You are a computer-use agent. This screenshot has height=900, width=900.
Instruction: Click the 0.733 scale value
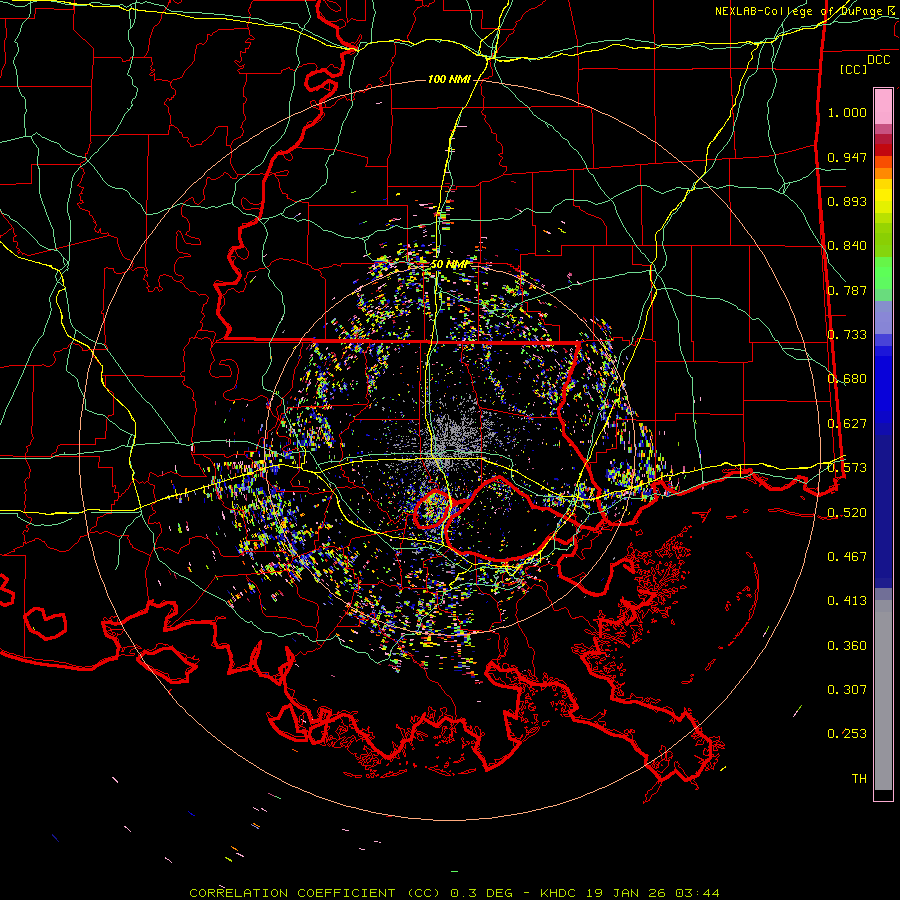(x=847, y=335)
